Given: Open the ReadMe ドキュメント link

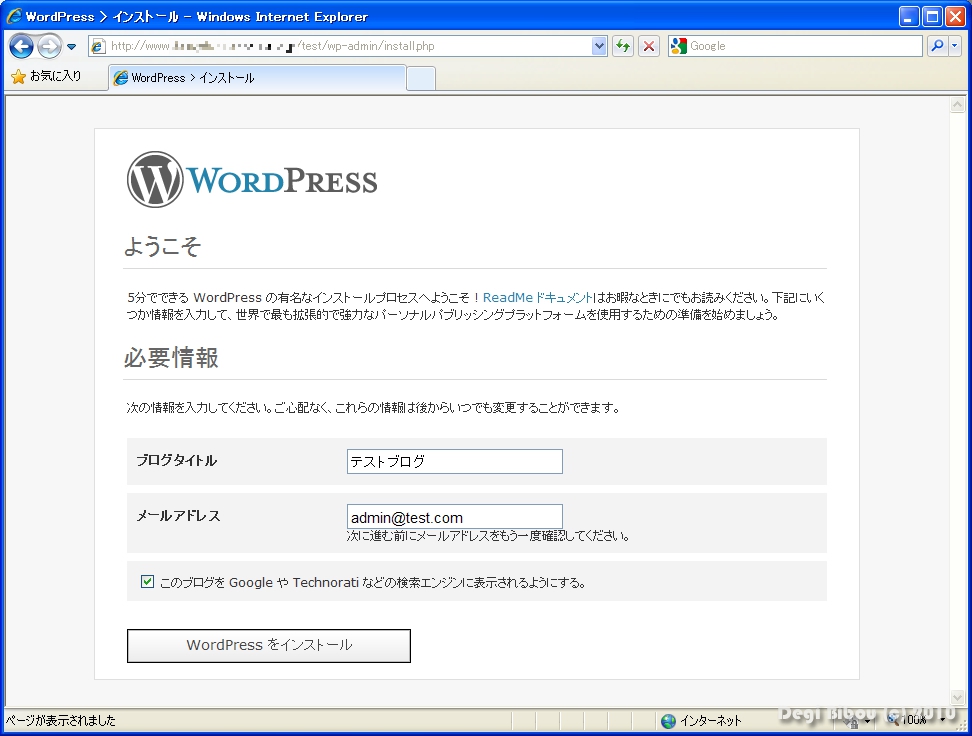Looking at the screenshot, I should (x=538, y=298).
